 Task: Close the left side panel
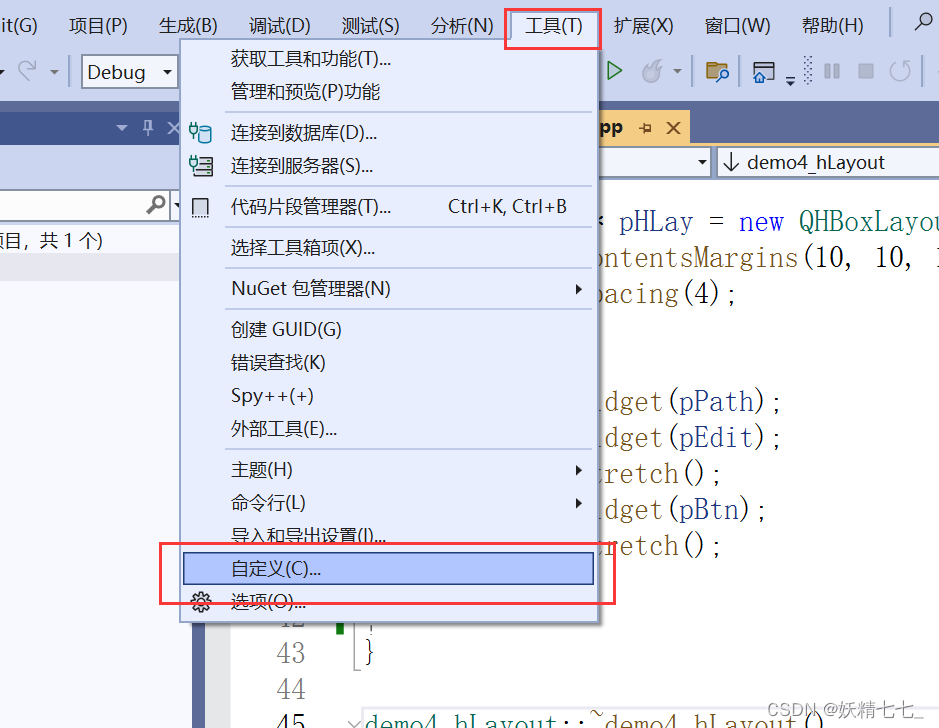coord(173,128)
